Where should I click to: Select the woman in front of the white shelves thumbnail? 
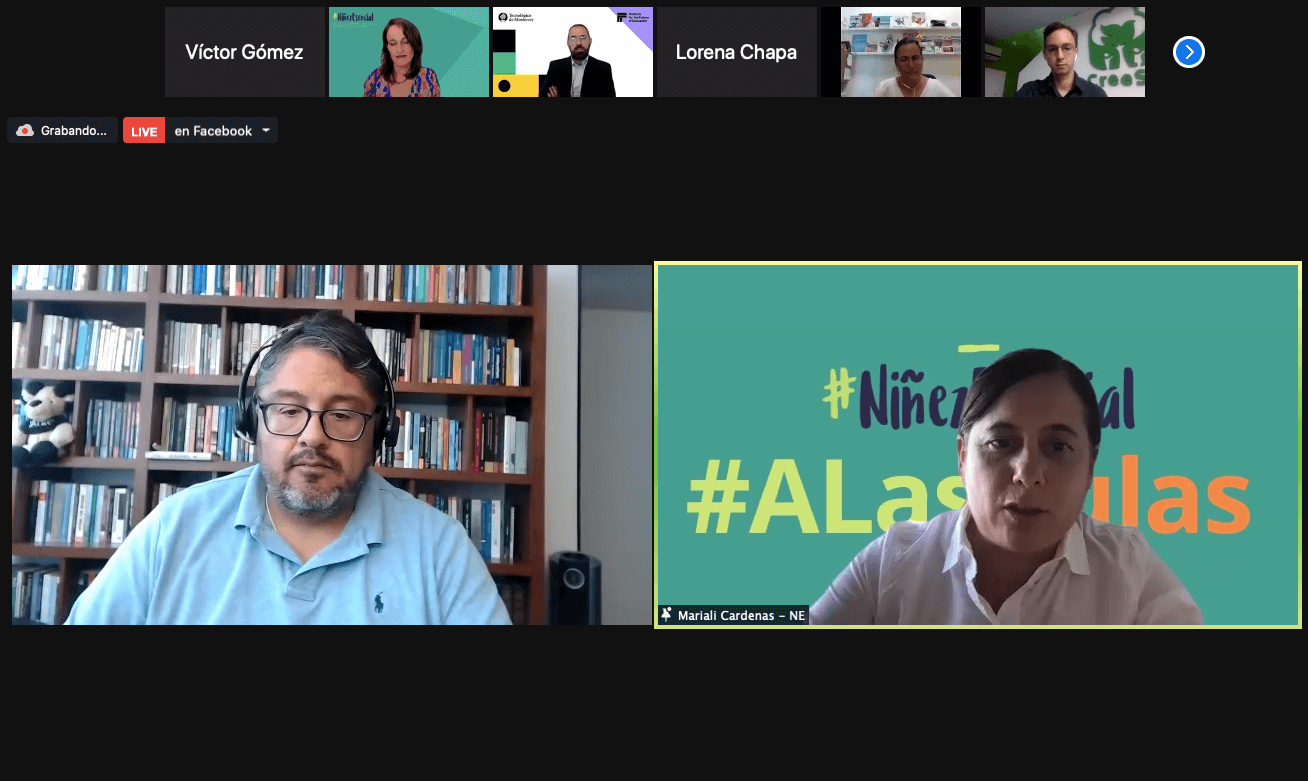pyautogui.click(x=900, y=52)
